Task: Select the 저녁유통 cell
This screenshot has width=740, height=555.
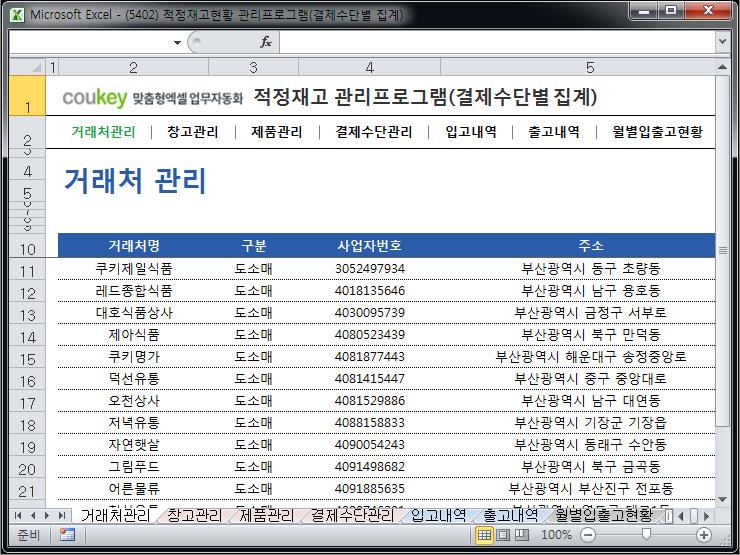Action: [x=134, y=422]
